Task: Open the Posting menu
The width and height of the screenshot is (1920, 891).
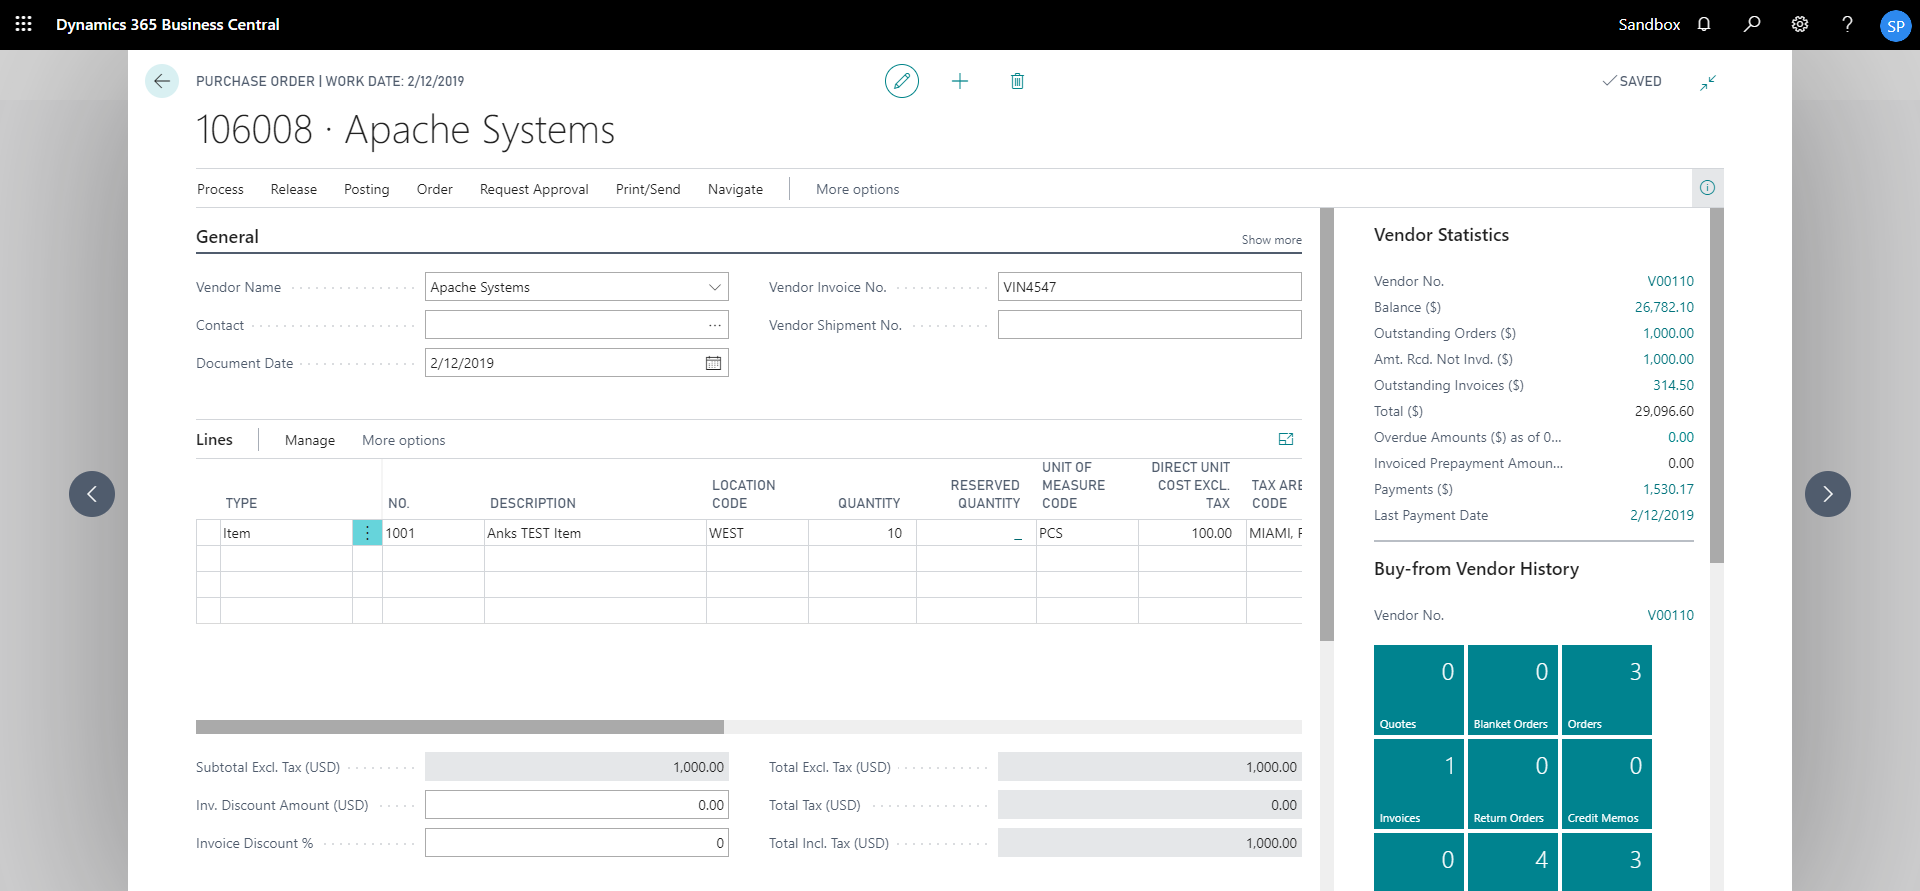Action: click(x=366, y=189)
